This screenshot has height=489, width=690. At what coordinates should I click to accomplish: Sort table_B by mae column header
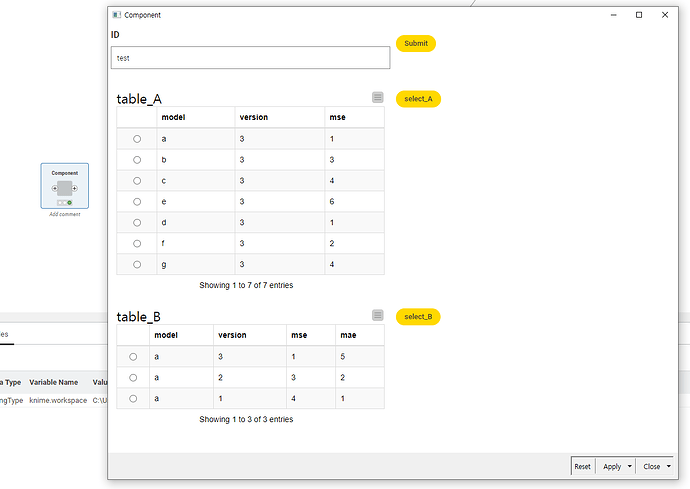point(348,335)
